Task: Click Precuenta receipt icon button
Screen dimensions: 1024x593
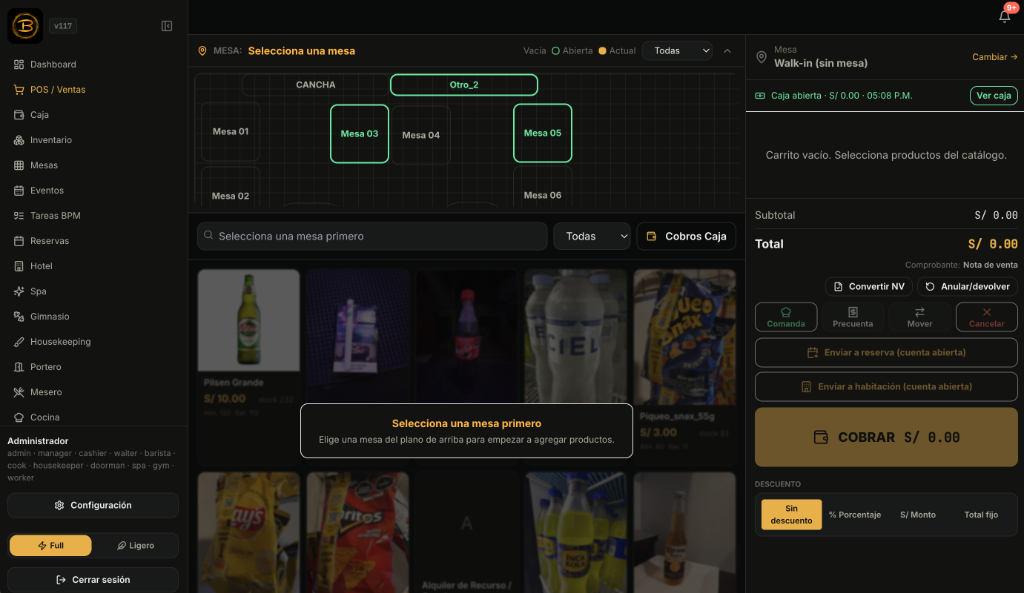Action: (x=852, y=317)
